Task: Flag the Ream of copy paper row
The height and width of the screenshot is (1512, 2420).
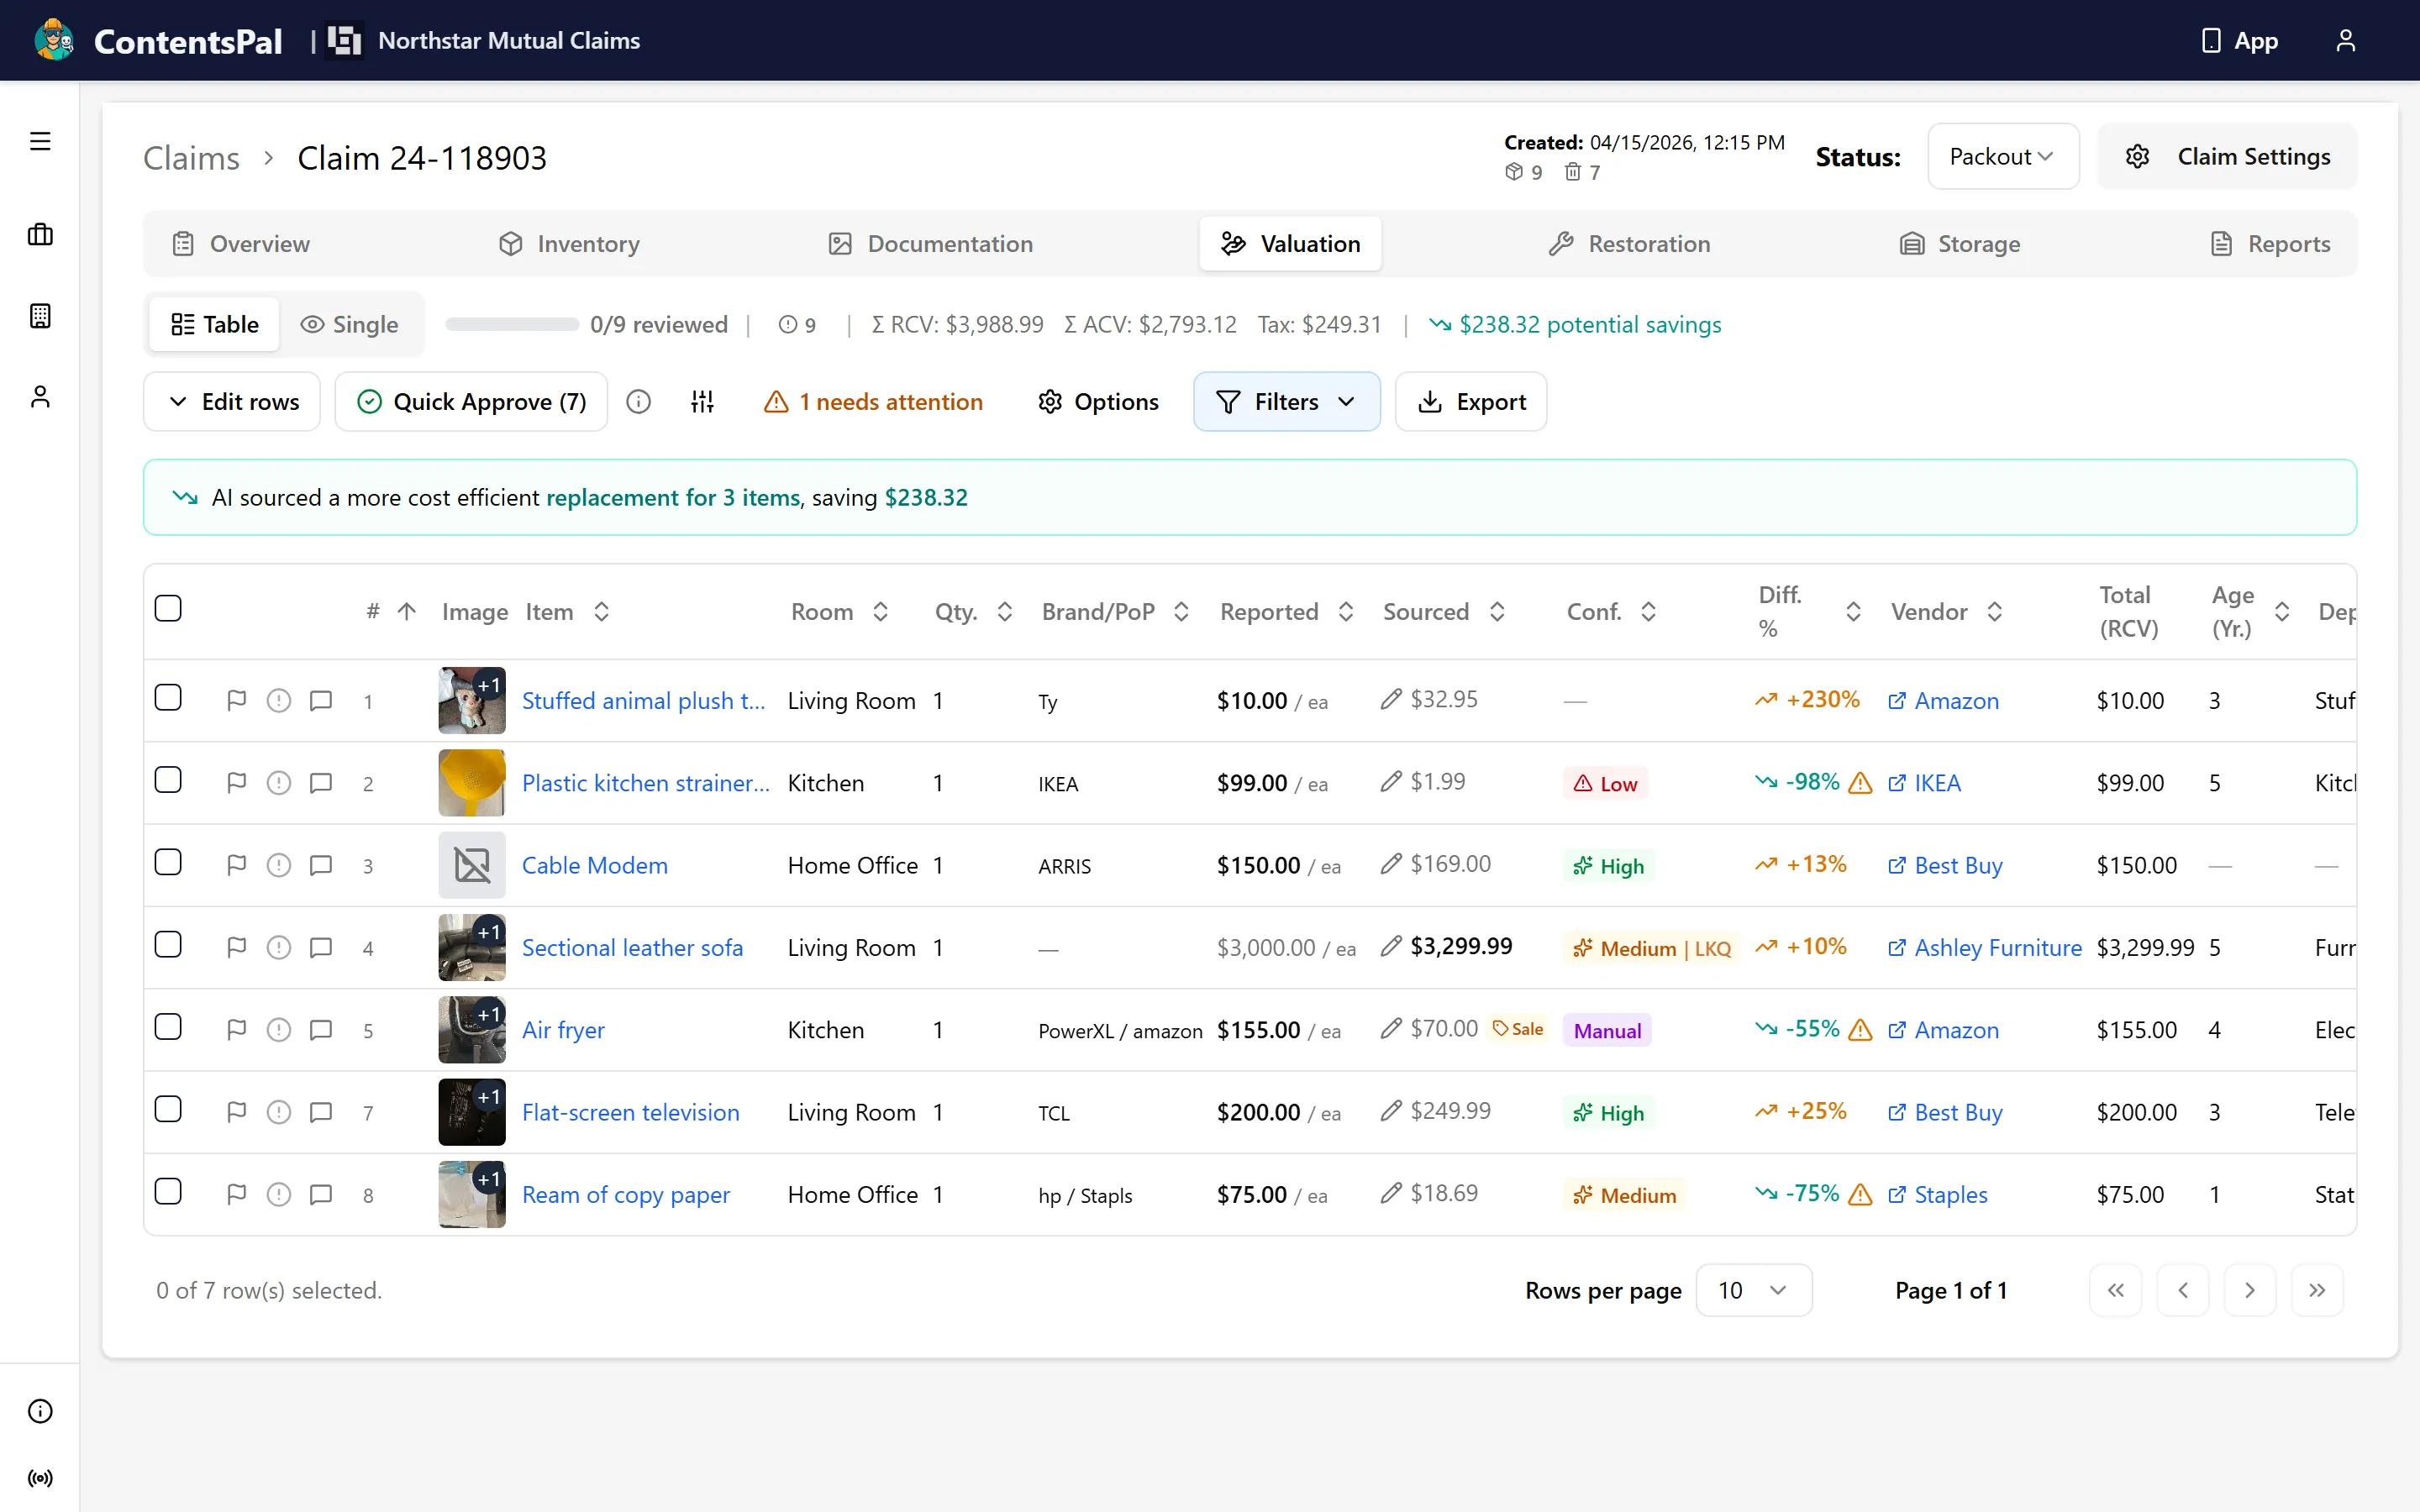Action: (237, 1194)
